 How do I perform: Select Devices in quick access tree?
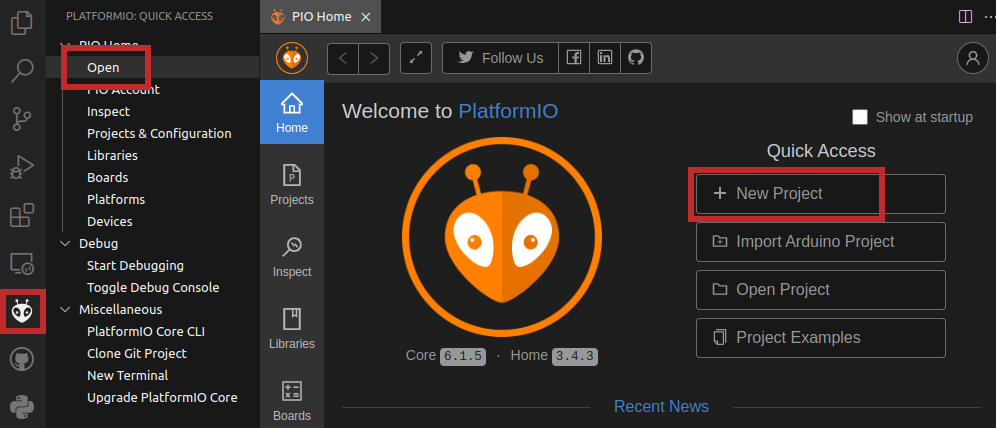click(x=110, y=222)
